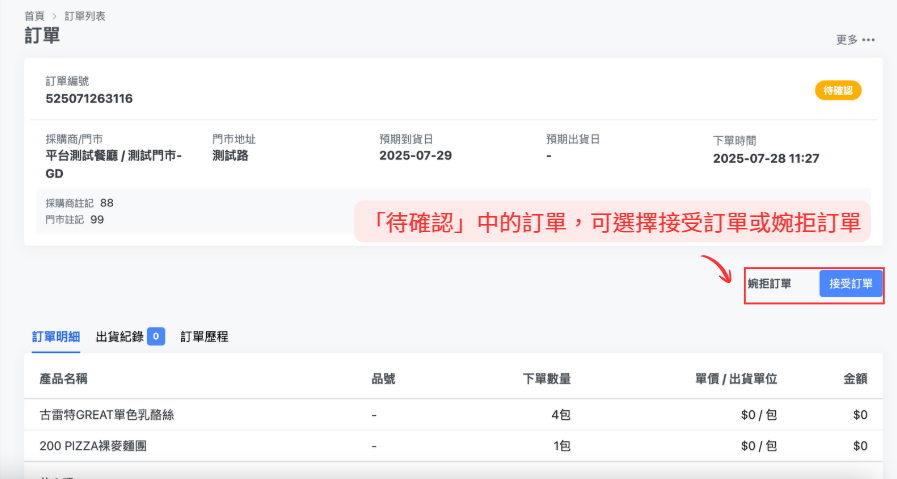897x479 pixels.
Task: Open the 更多 options ellipsis menu
Action: 868,40
